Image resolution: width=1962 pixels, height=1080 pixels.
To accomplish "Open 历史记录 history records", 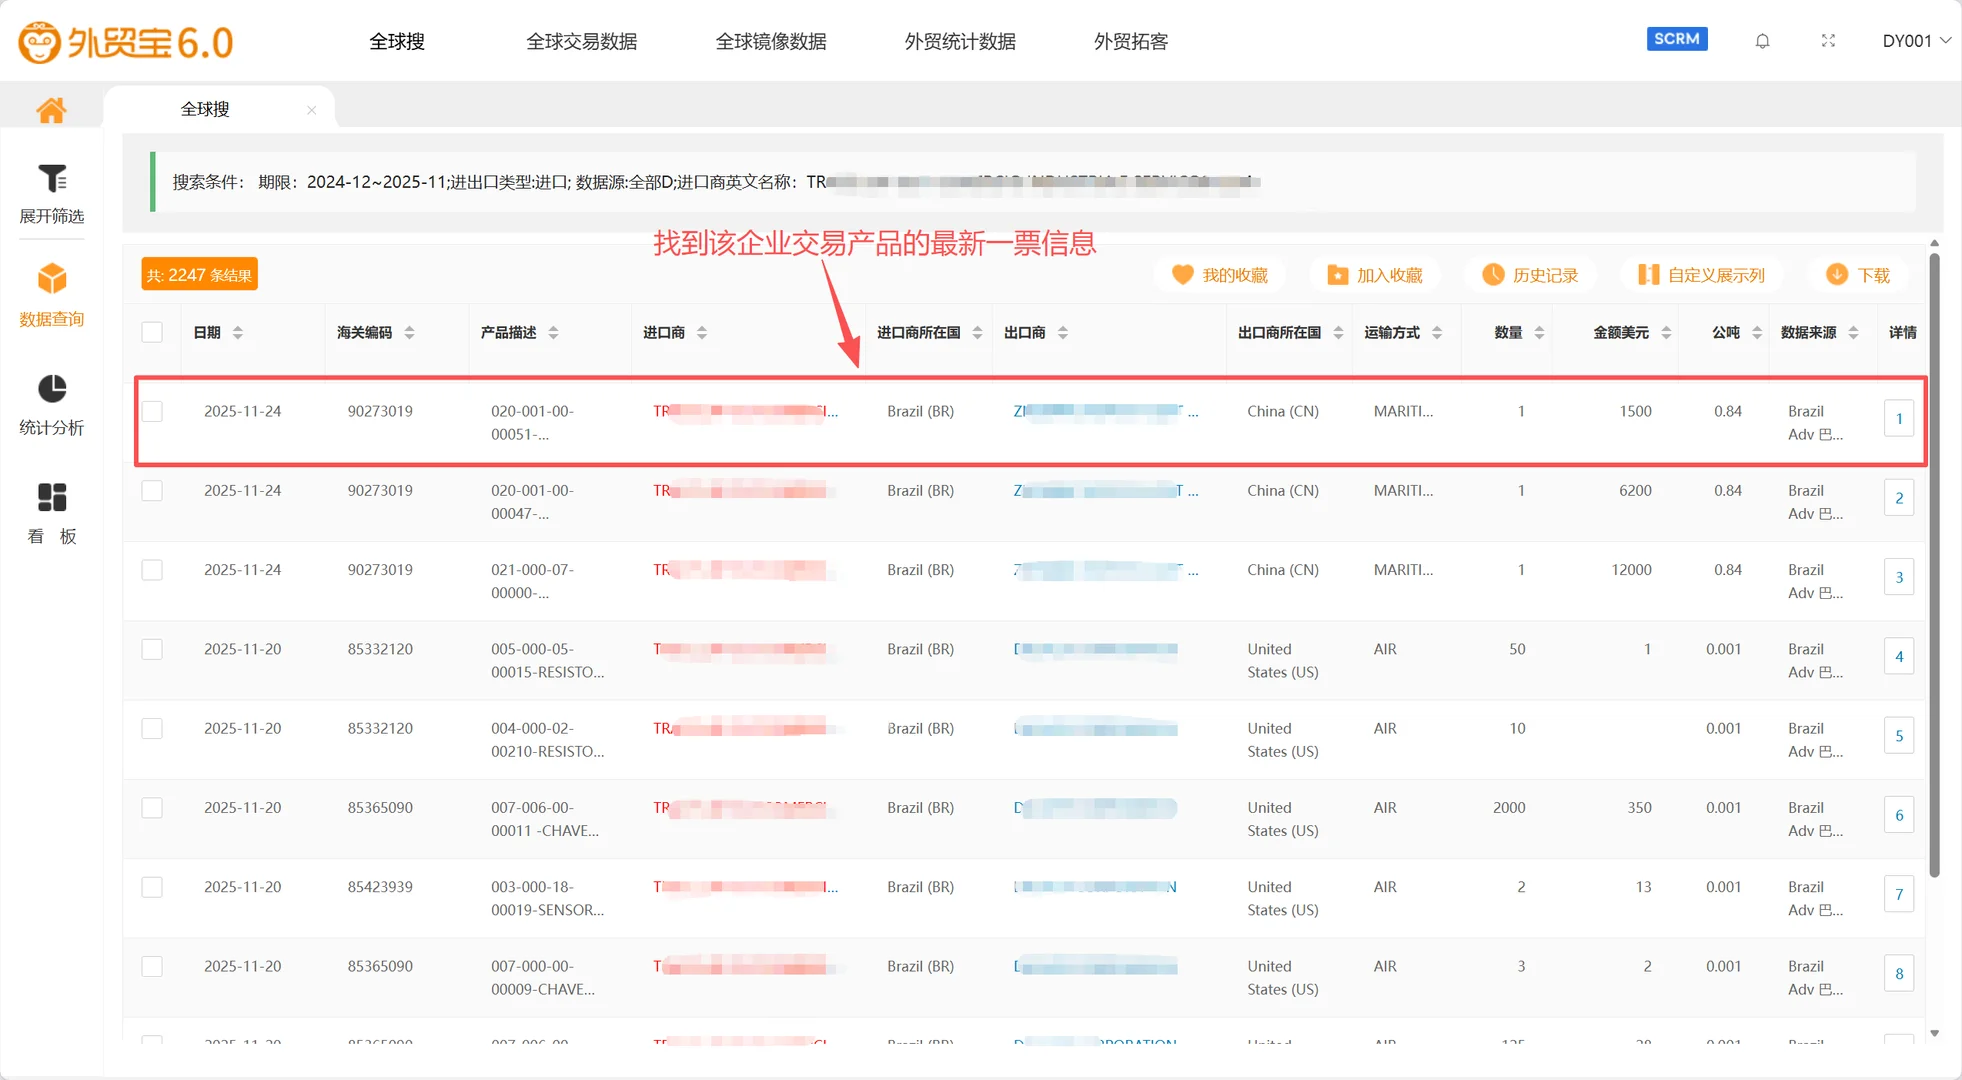I will [x=1530, y=275].
